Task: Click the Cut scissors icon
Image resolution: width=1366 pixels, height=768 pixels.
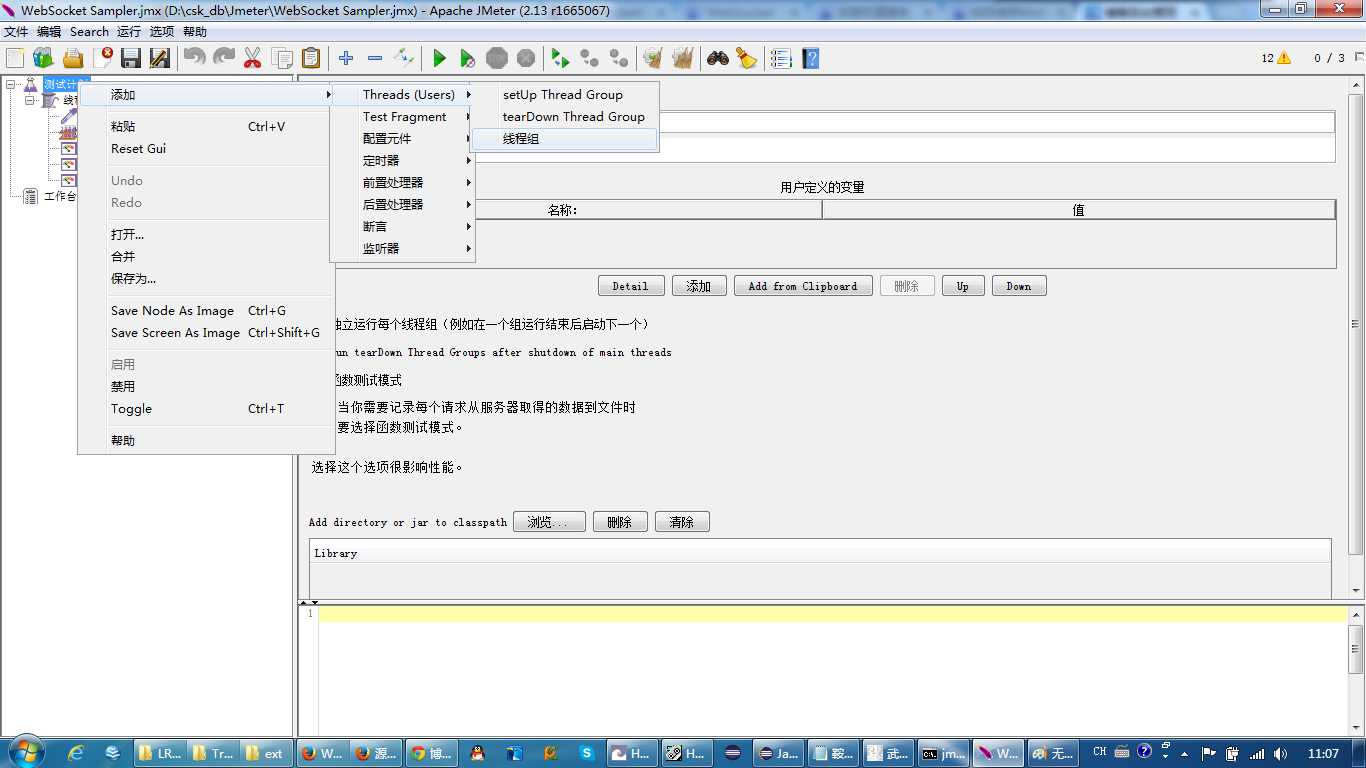Action: coord(253,58)
